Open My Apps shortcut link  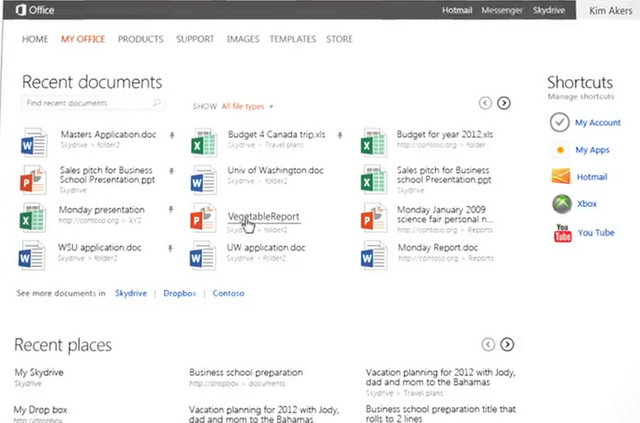pos(593,150)
